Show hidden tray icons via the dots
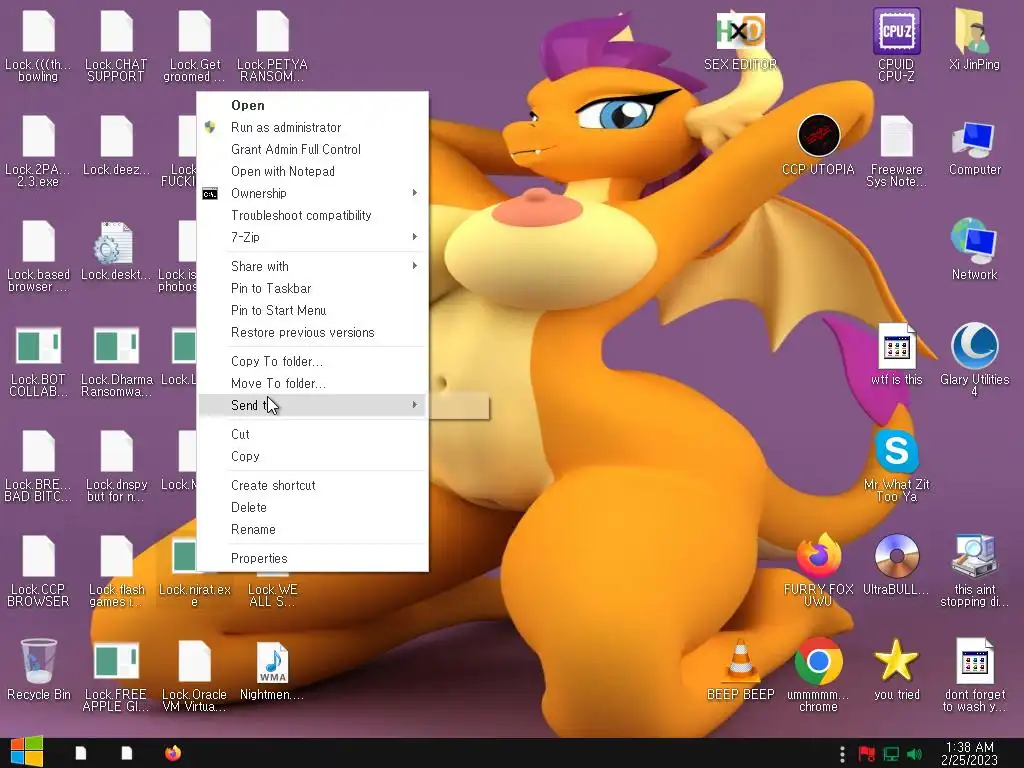 [842, 754]
